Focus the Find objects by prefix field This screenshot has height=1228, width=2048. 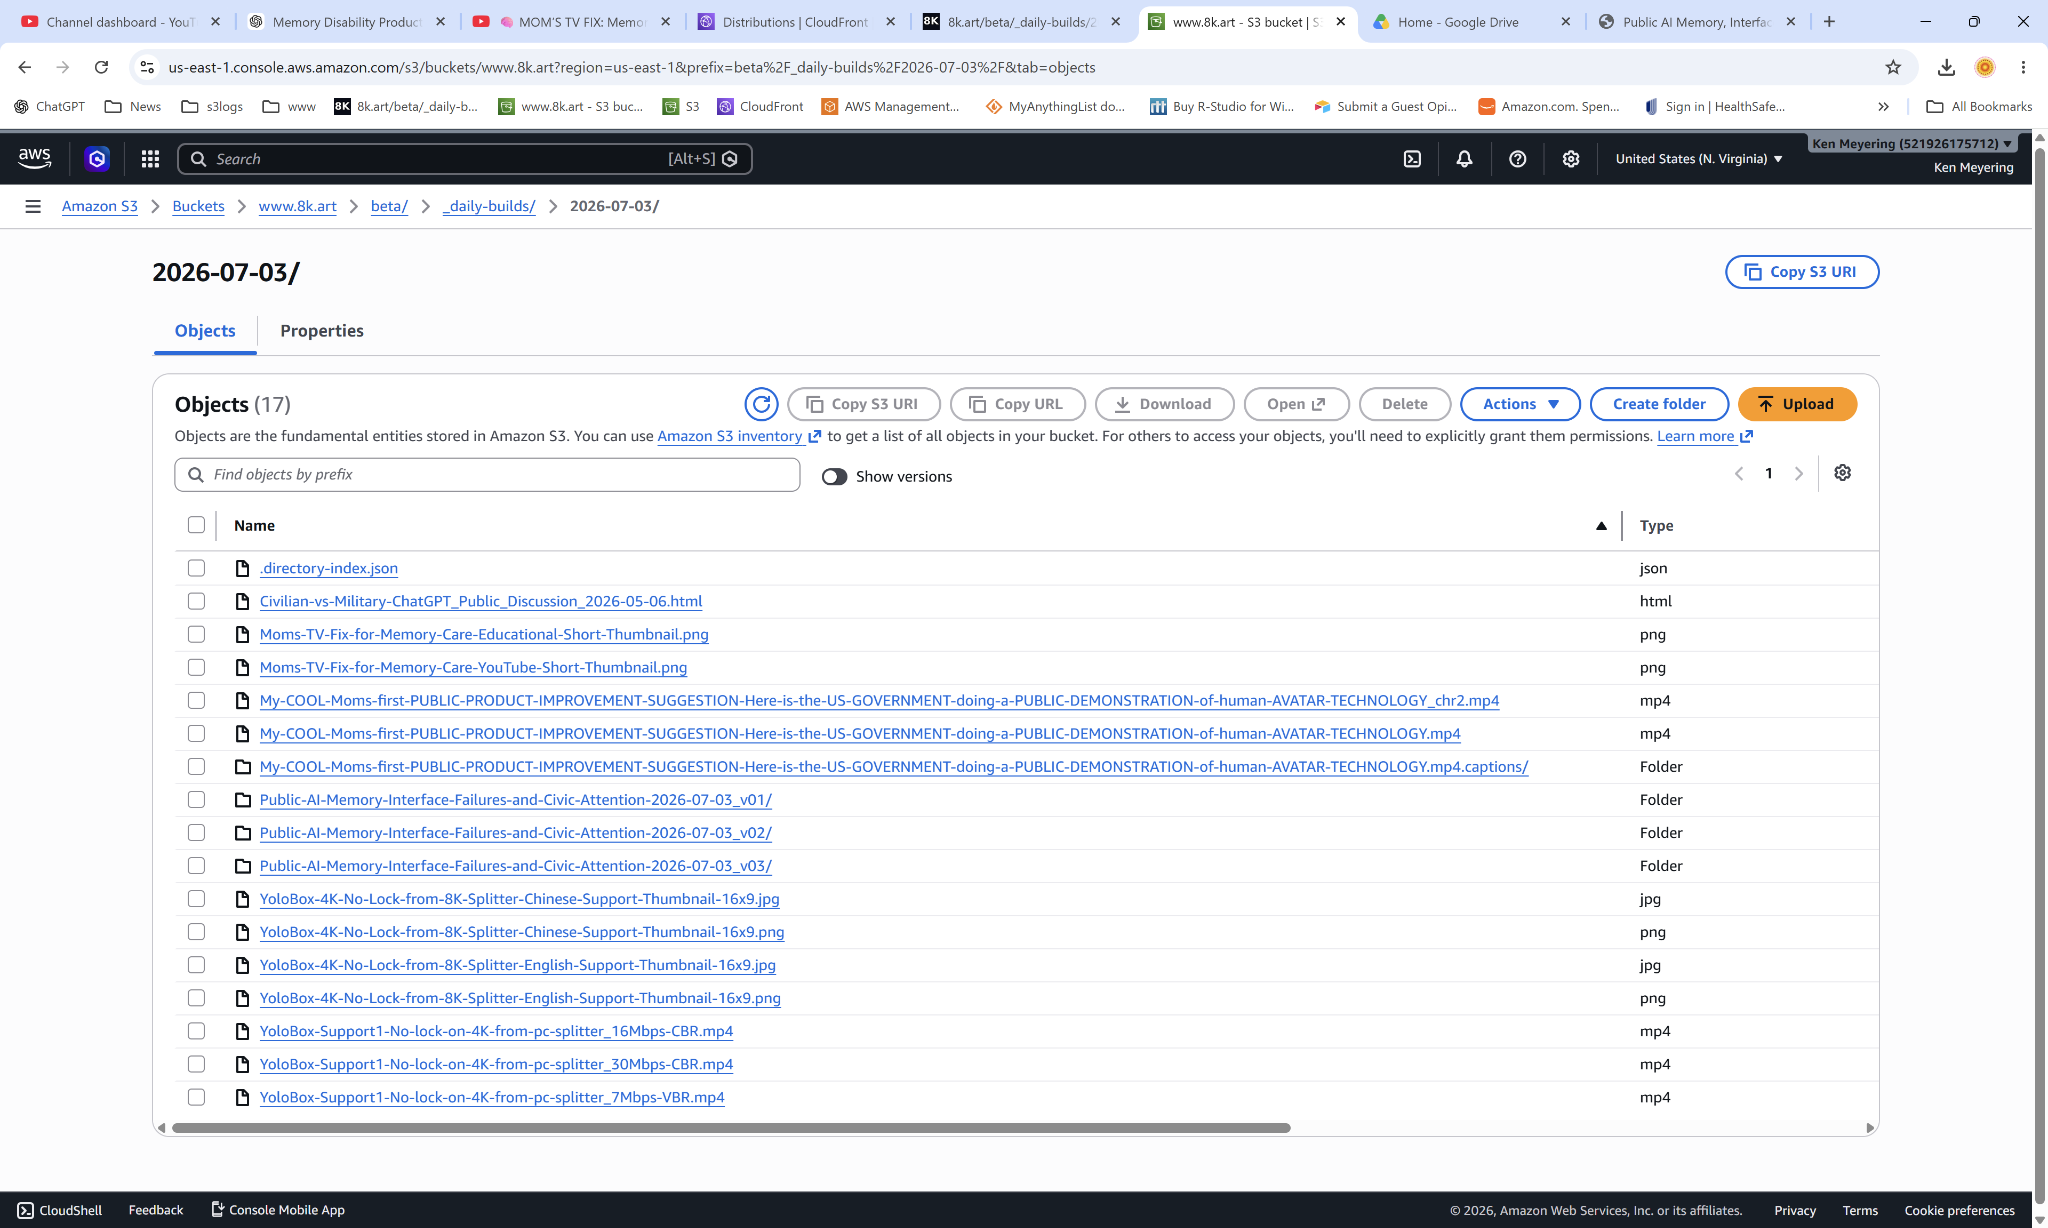pos(487,475)
